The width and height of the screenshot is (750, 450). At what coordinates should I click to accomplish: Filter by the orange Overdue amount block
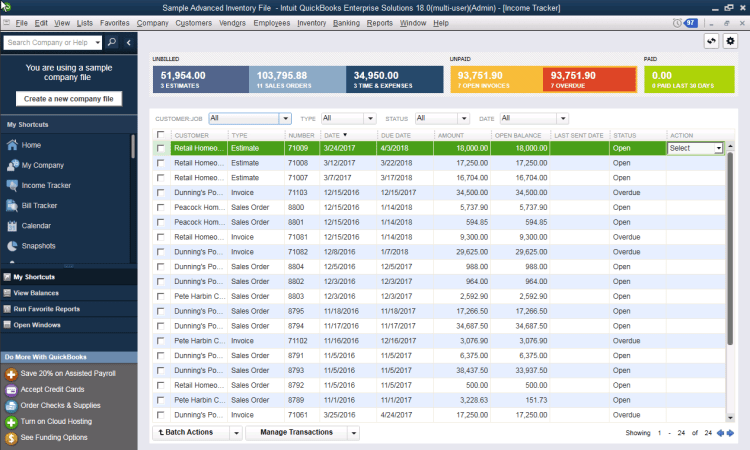click(589, 79)
